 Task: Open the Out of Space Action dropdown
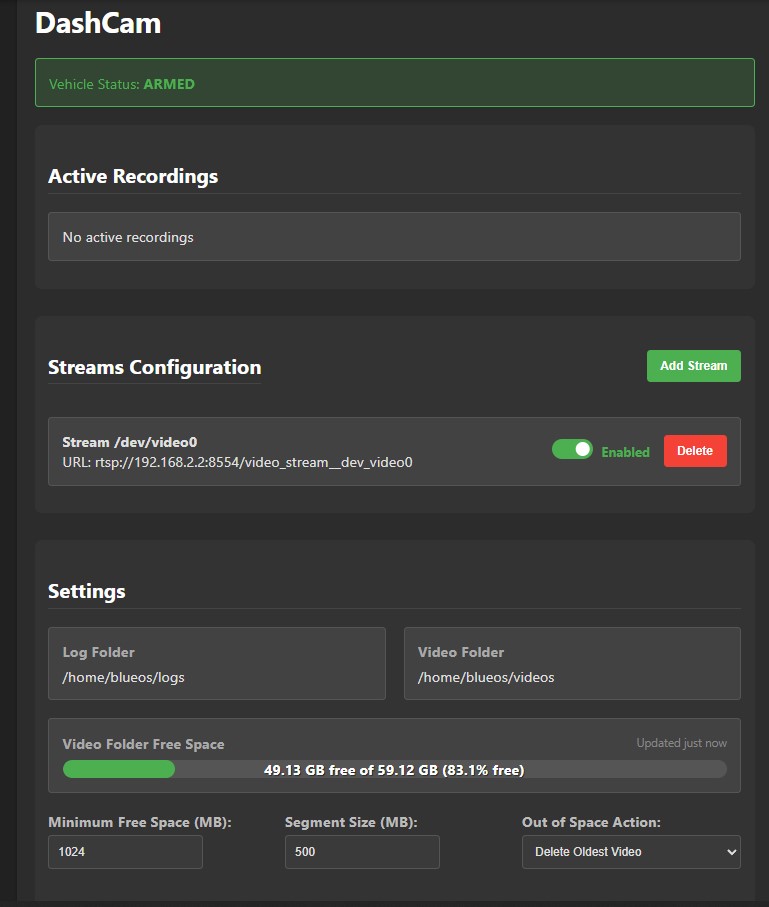631,851
